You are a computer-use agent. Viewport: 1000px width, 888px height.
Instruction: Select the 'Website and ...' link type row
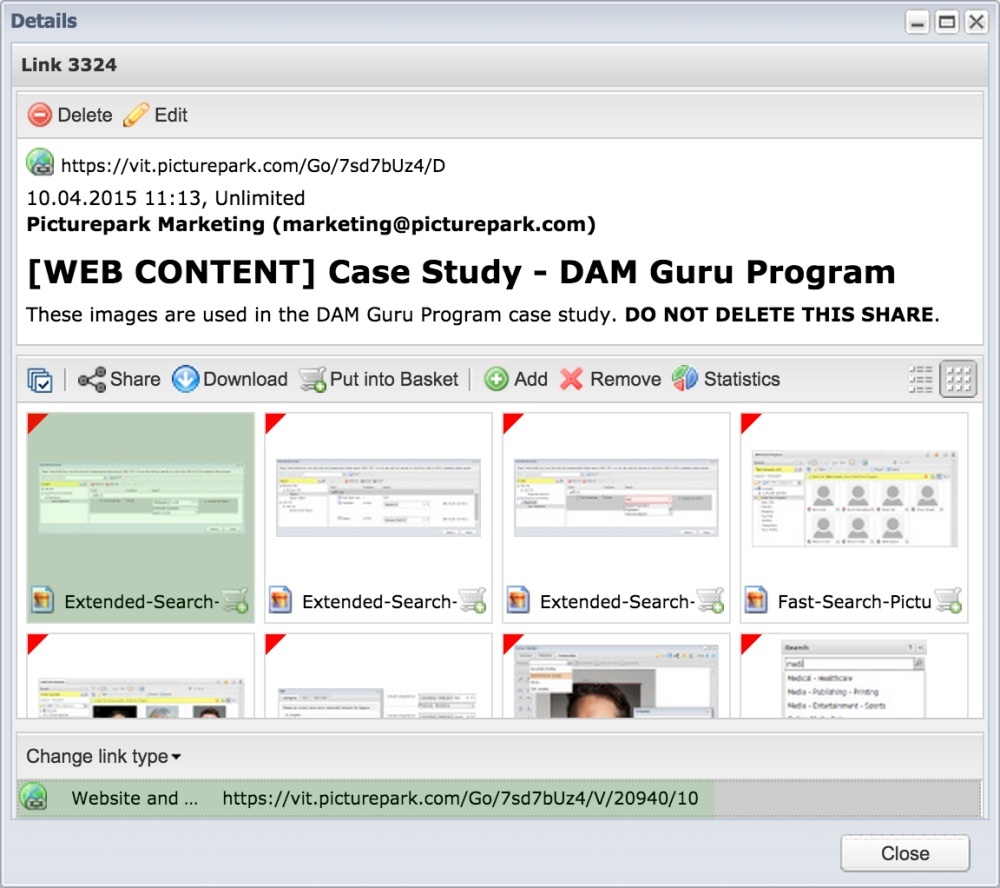[499, 798]
